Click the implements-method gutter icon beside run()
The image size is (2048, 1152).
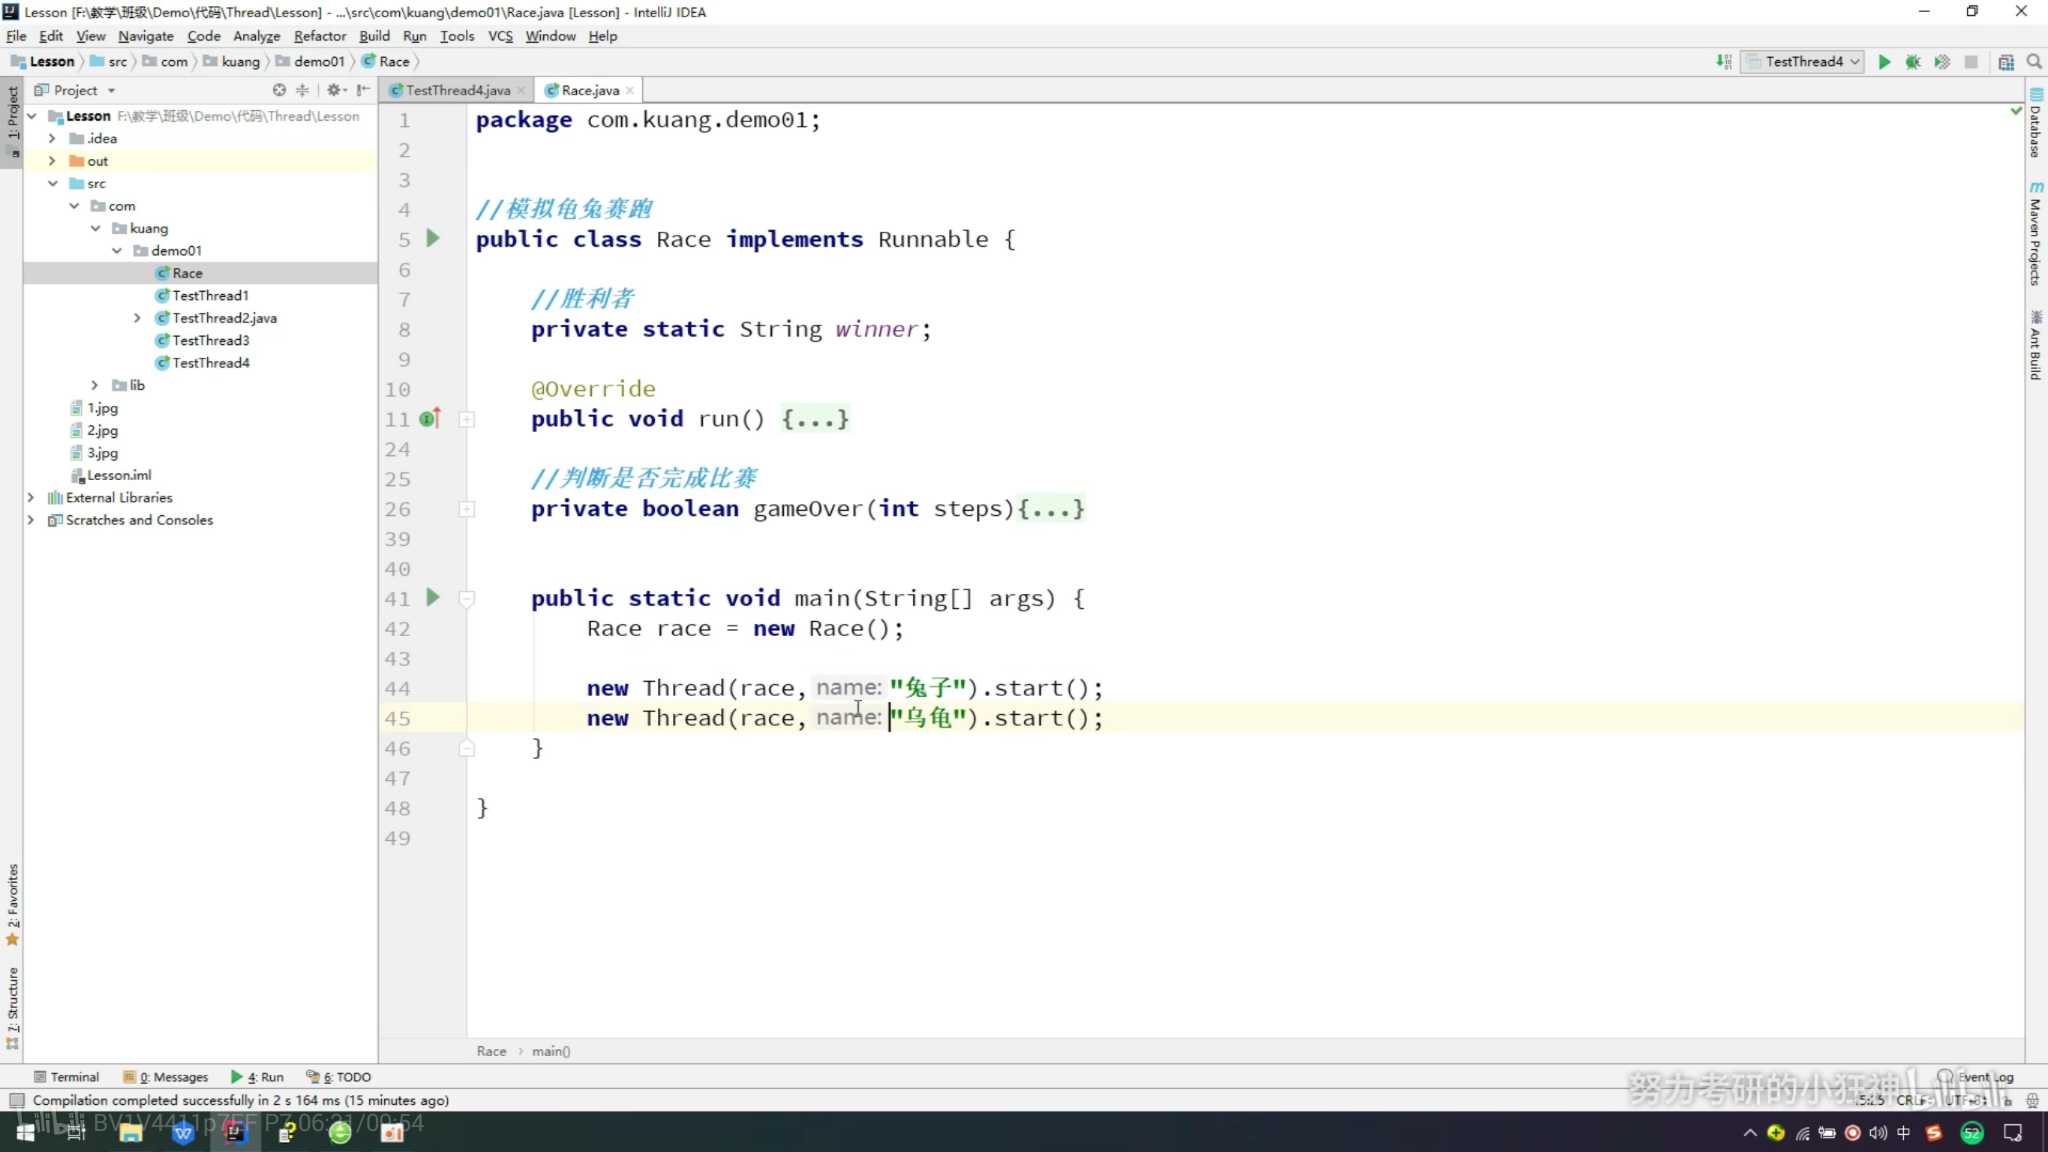coord(430,419)
